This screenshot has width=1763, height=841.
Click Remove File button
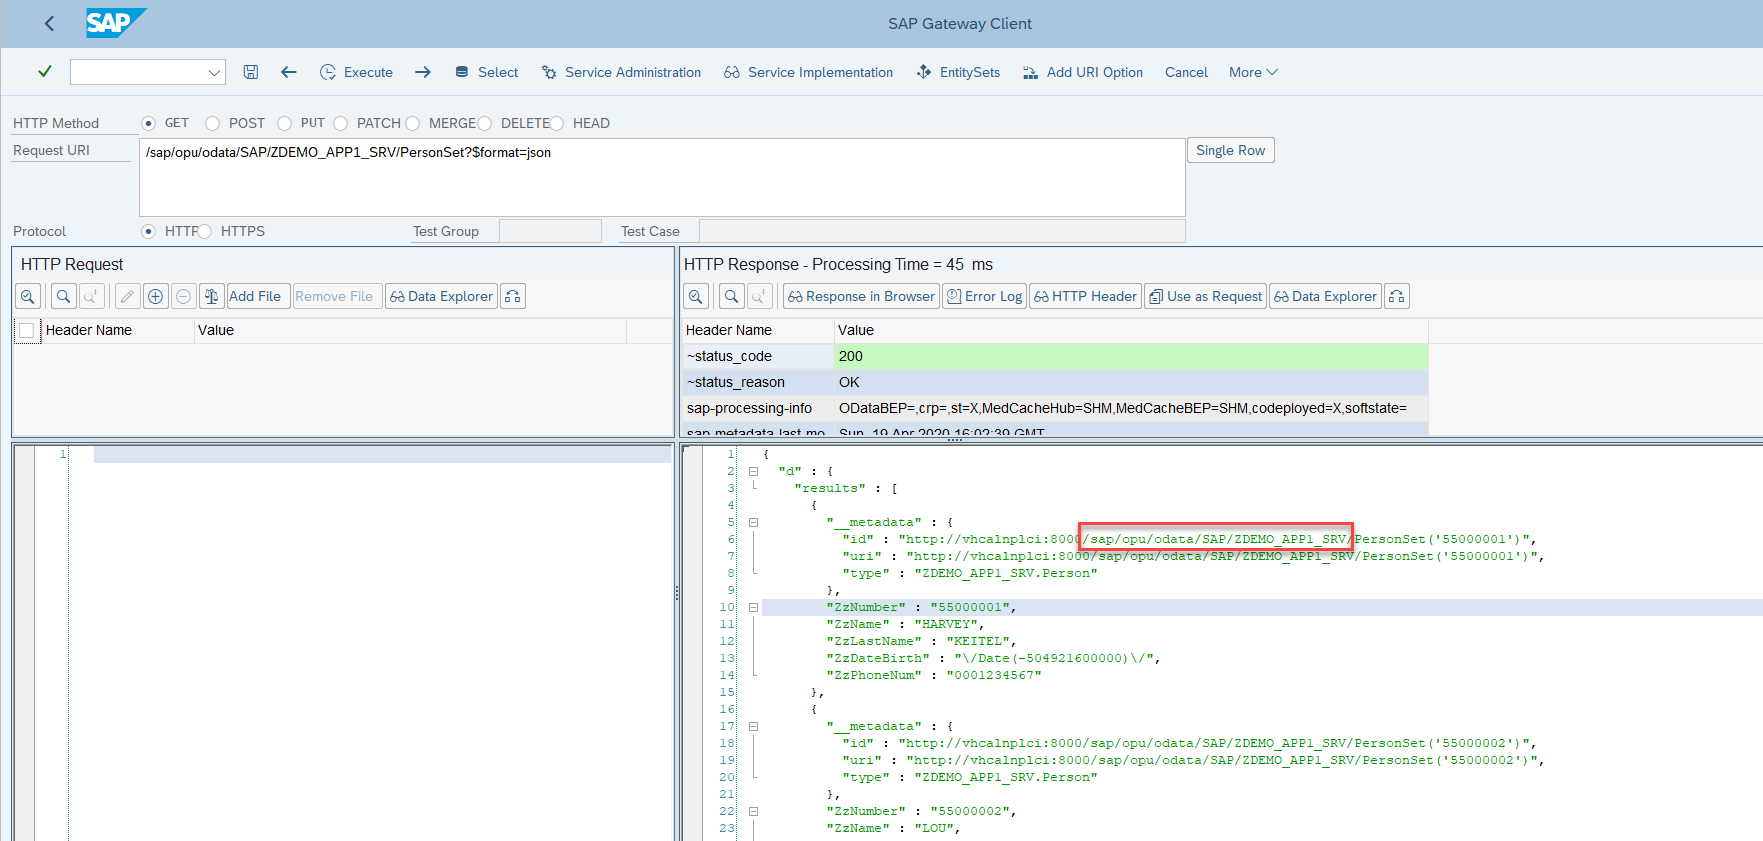click(337, 296)
